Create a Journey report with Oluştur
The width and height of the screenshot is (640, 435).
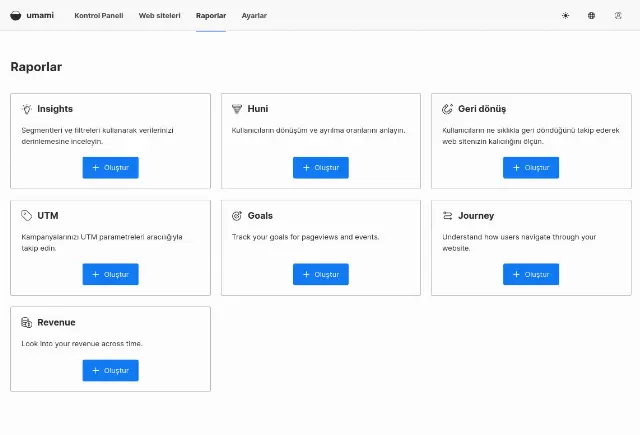(531, 274)
